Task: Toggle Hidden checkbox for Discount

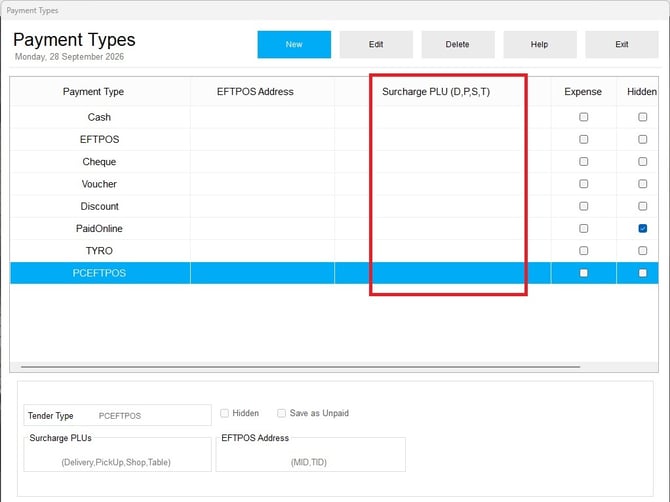Action: click(x=642, y=206)
